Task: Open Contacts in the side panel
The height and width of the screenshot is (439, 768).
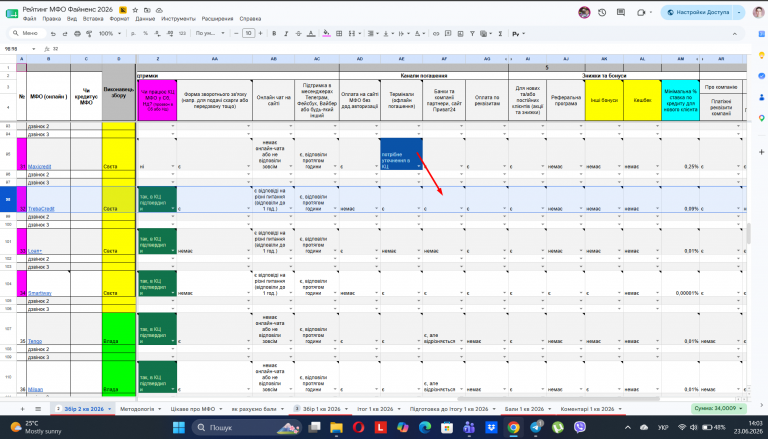Action: click(761, 97)
